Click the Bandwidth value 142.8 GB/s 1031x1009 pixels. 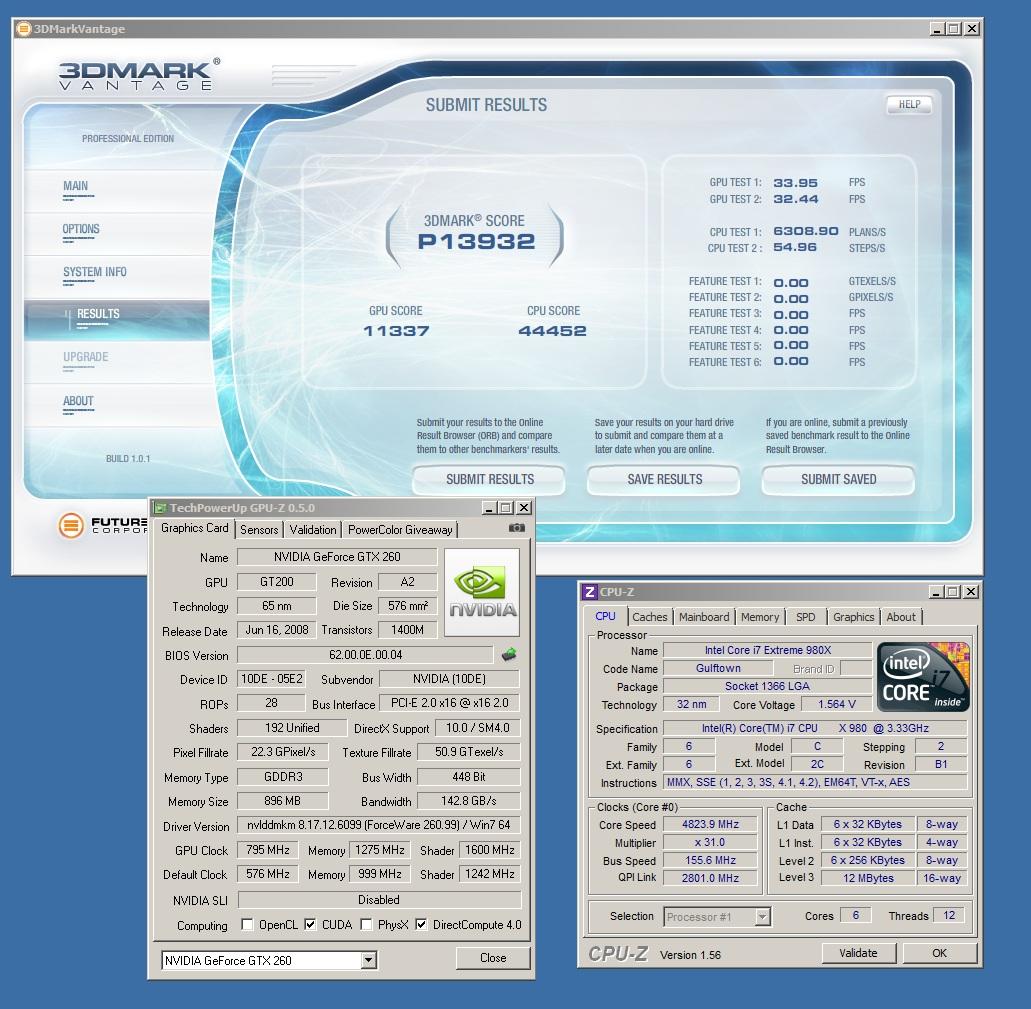click(469, 801)
